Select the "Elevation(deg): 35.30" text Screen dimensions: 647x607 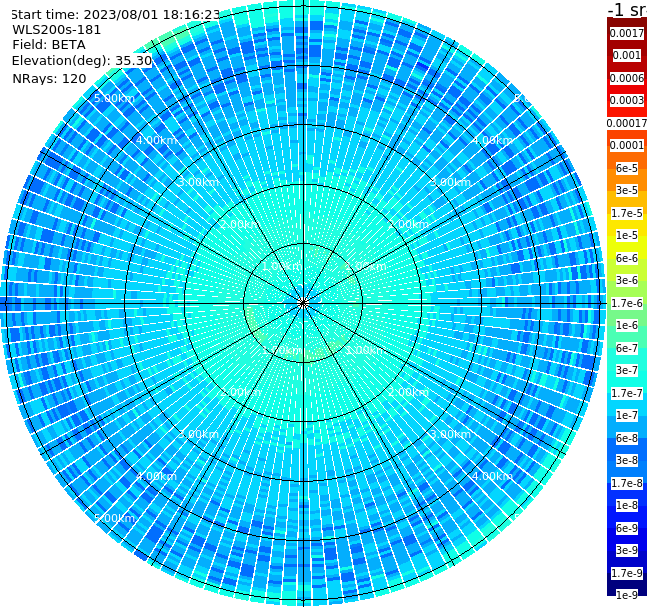click(x=82, y=61)
